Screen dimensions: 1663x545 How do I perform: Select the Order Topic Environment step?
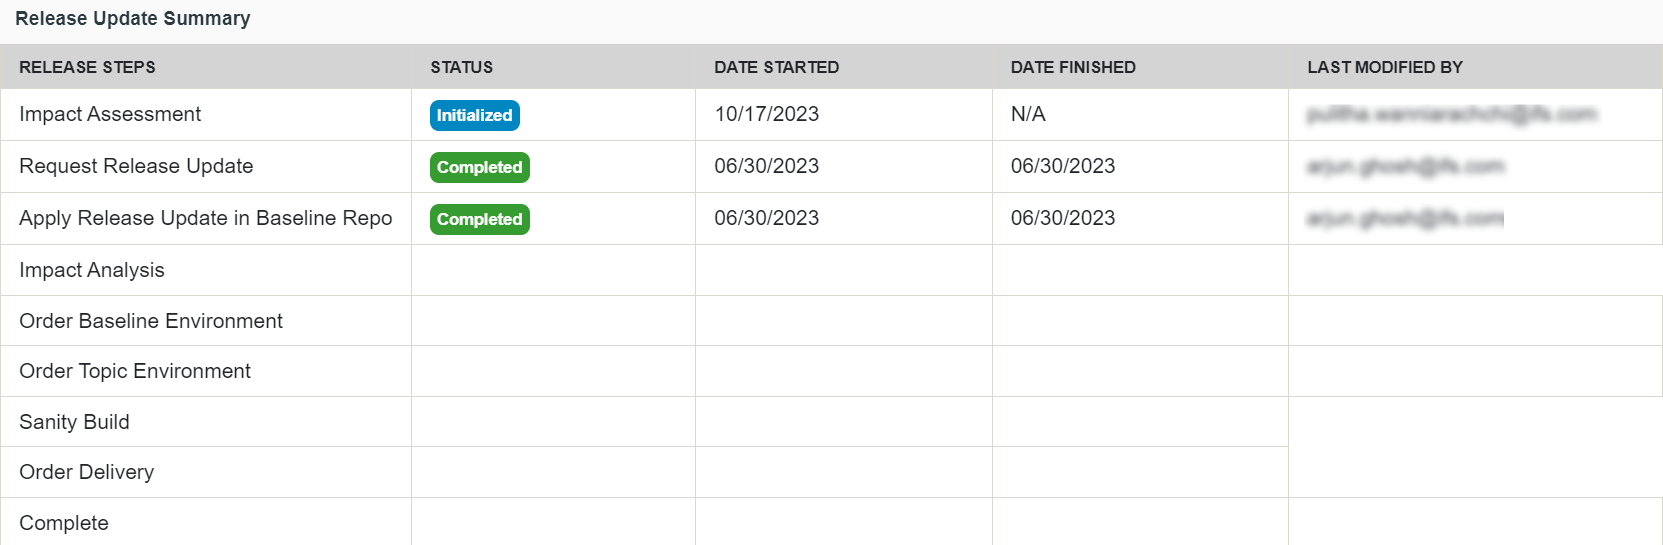point(135,371)
